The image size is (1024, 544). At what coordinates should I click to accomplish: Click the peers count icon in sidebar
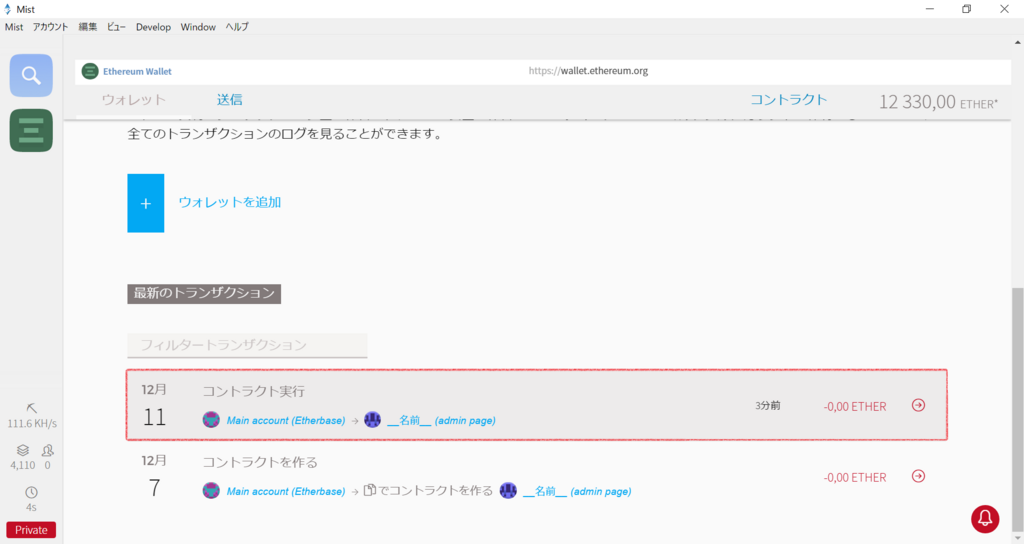pos(48,450)
